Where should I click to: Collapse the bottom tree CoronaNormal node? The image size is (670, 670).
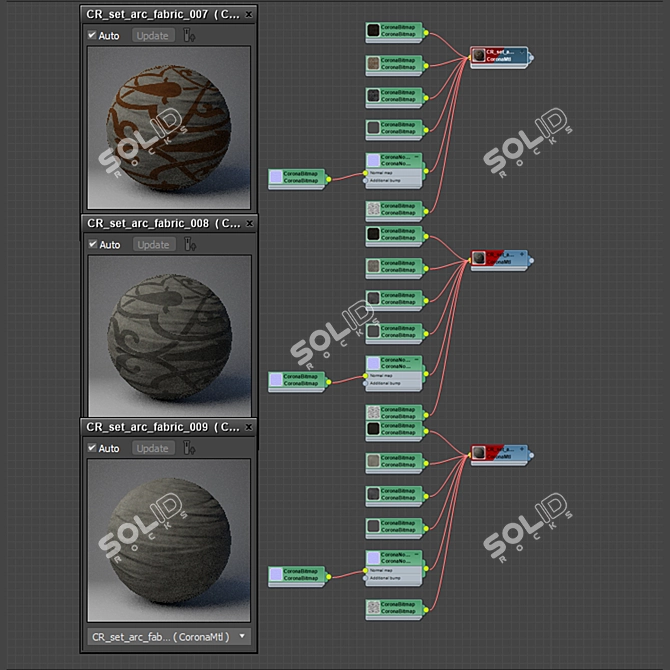pos(416,554)
